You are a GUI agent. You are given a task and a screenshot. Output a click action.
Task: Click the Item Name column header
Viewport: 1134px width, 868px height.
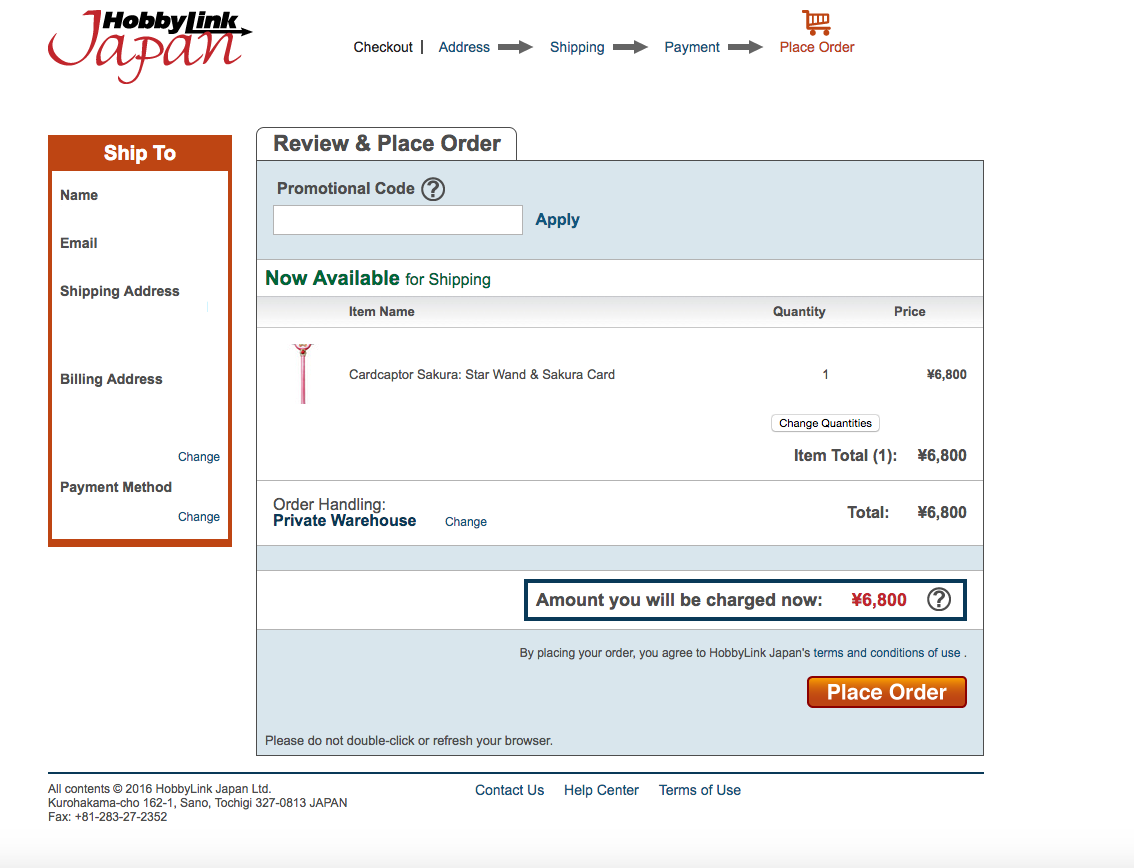[x=382, y=312]
